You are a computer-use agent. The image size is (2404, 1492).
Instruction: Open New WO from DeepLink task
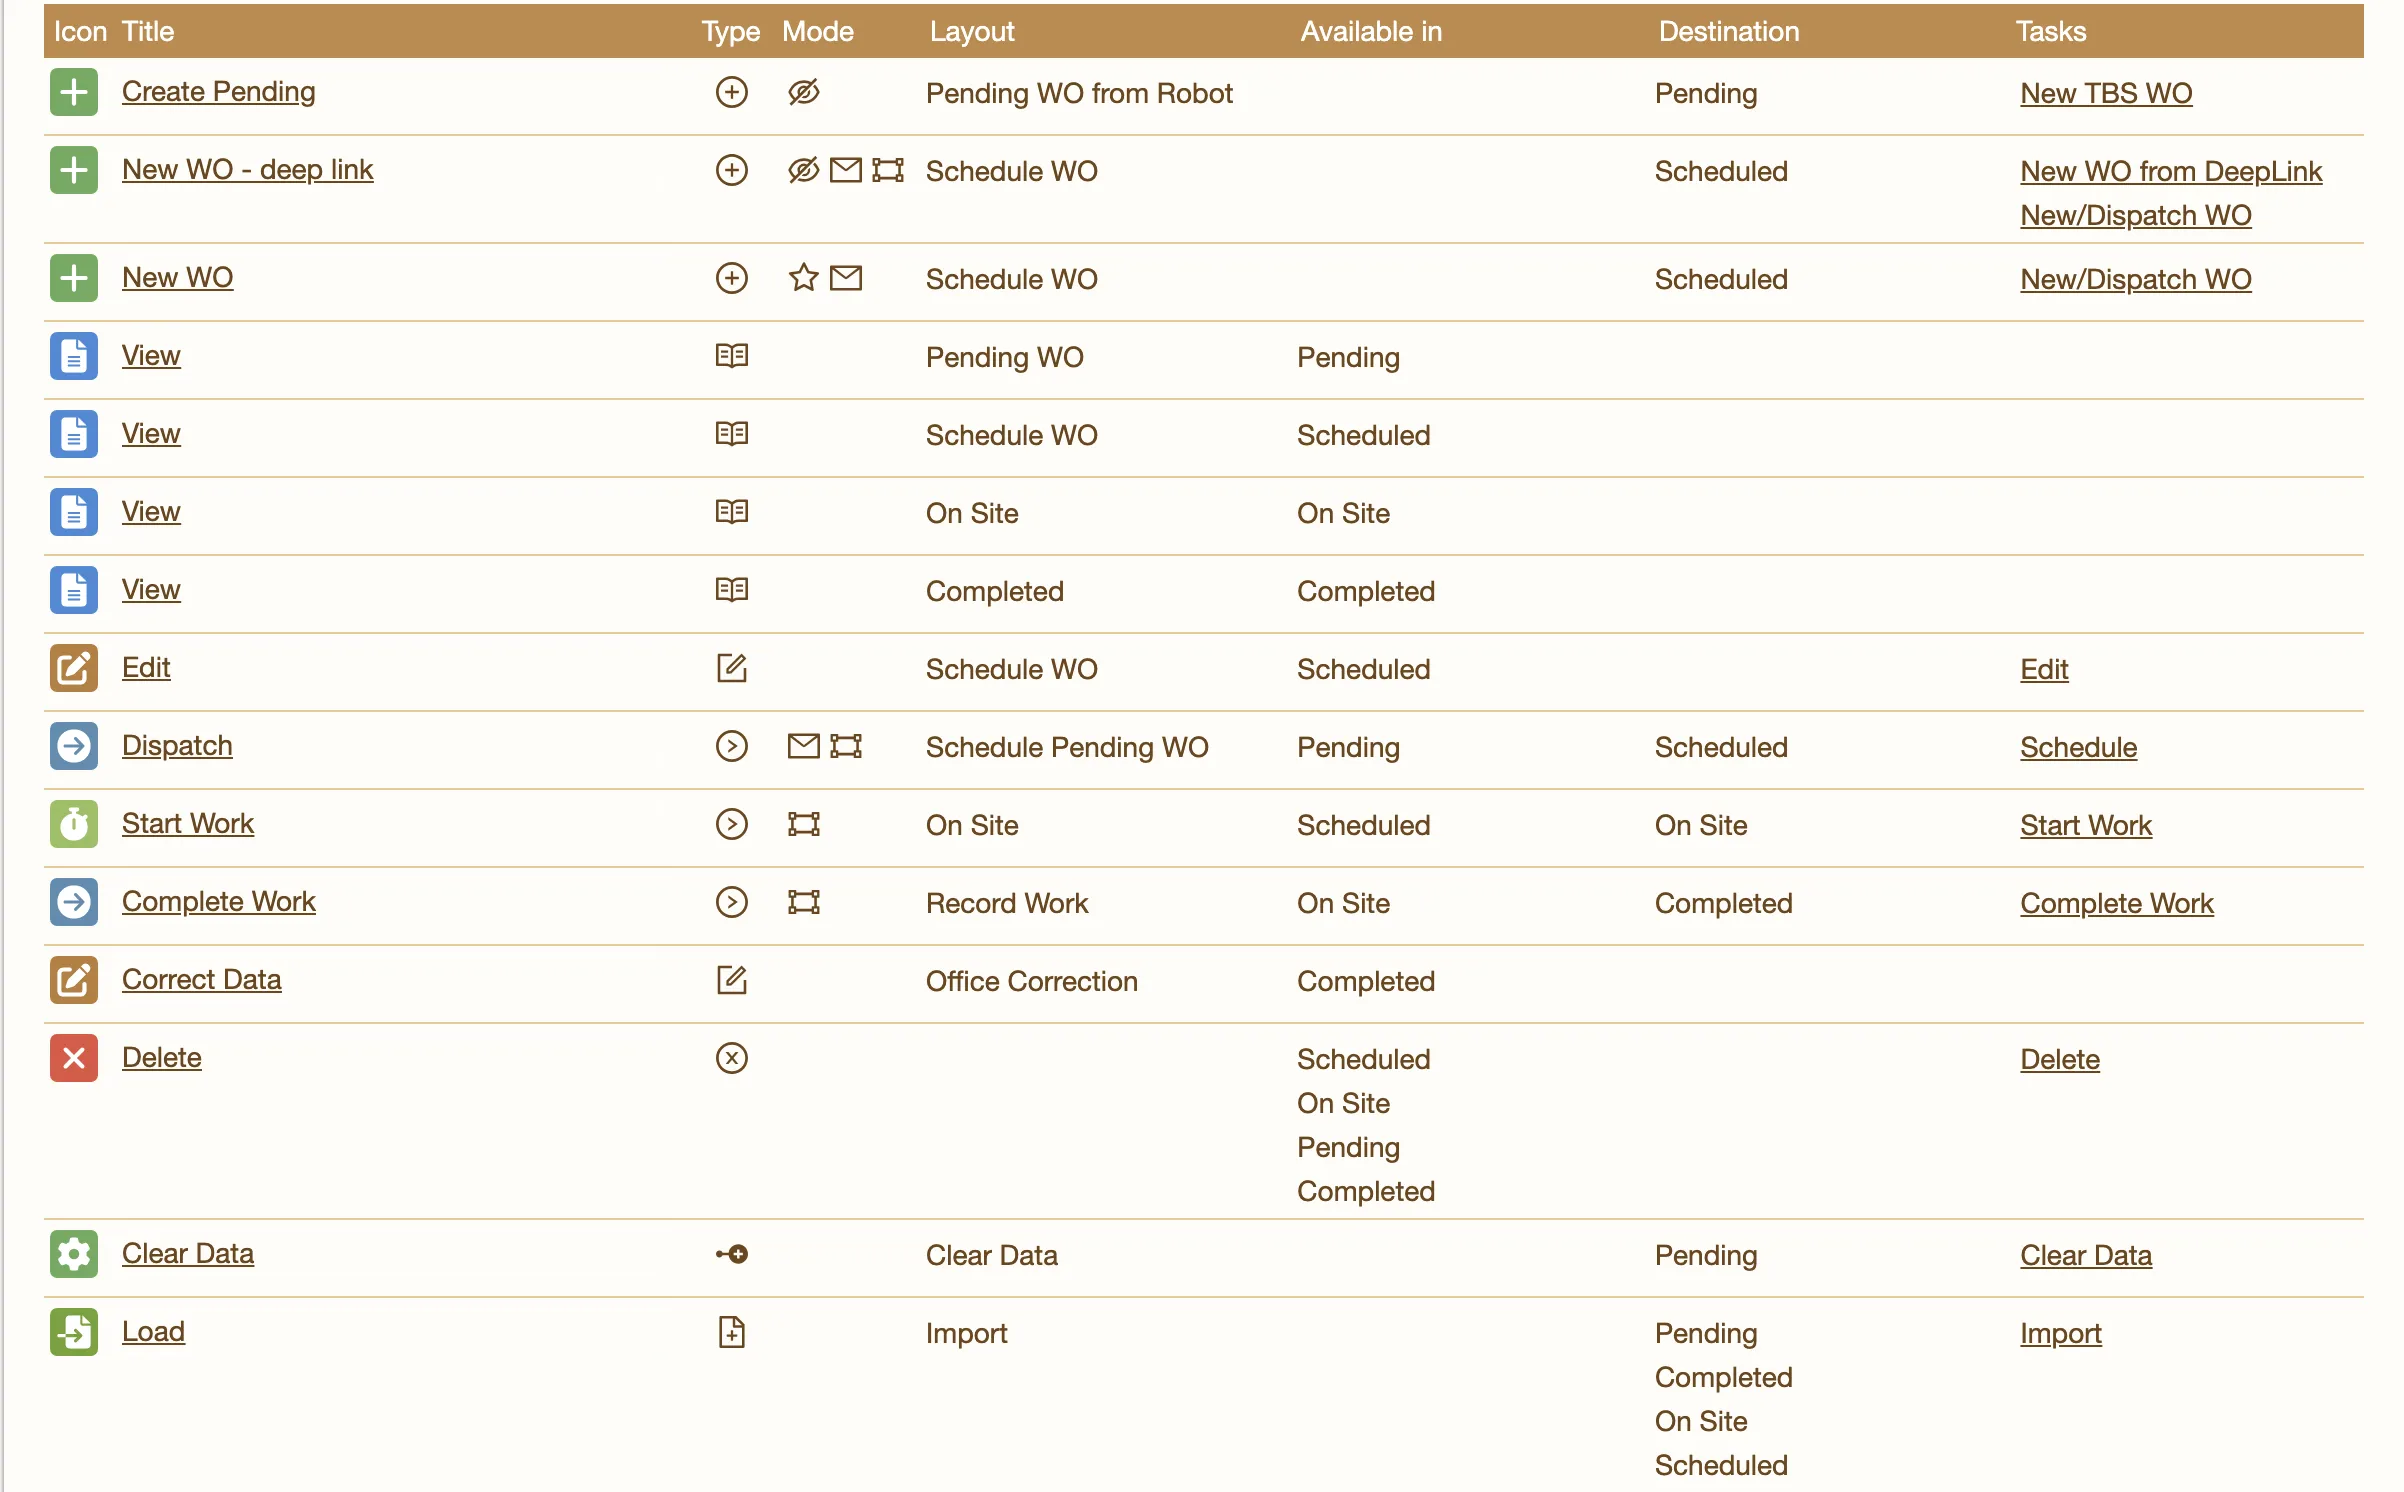(x=2170, y=171)
